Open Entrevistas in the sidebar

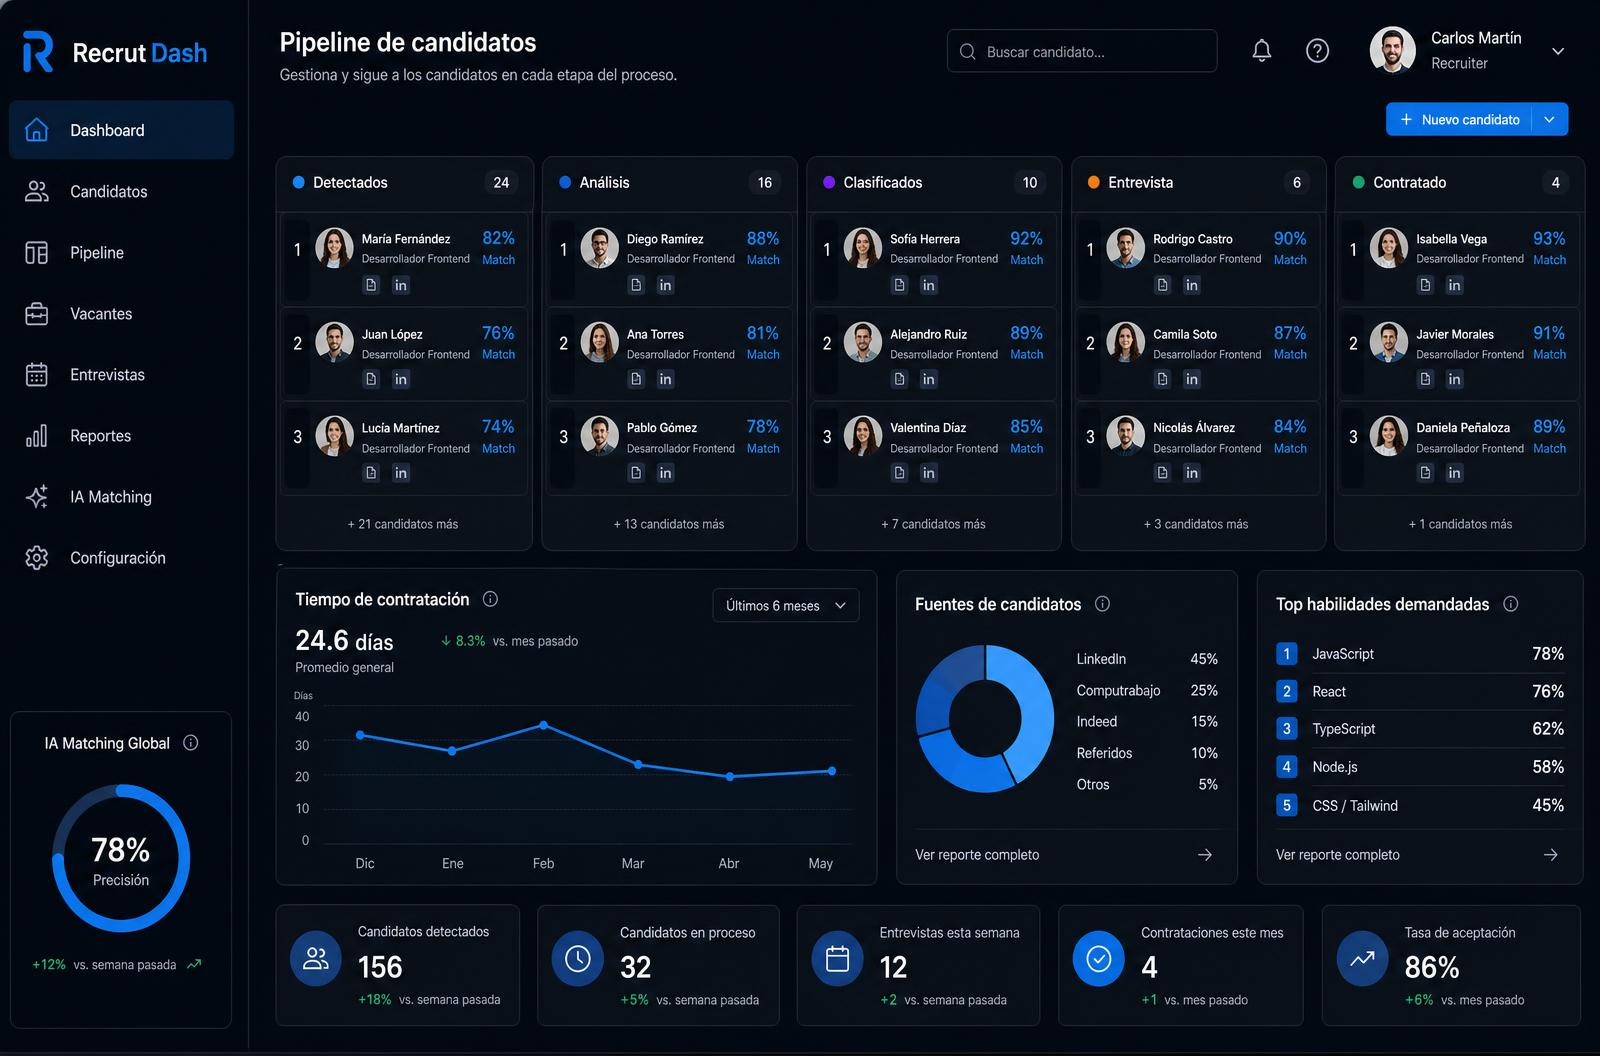[122, 374]
